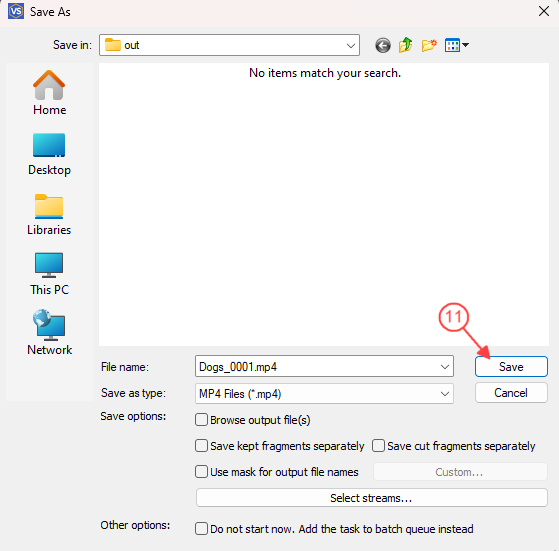
Task: Select Desktop in the places sidebar
Action: [x=49, y=154]
